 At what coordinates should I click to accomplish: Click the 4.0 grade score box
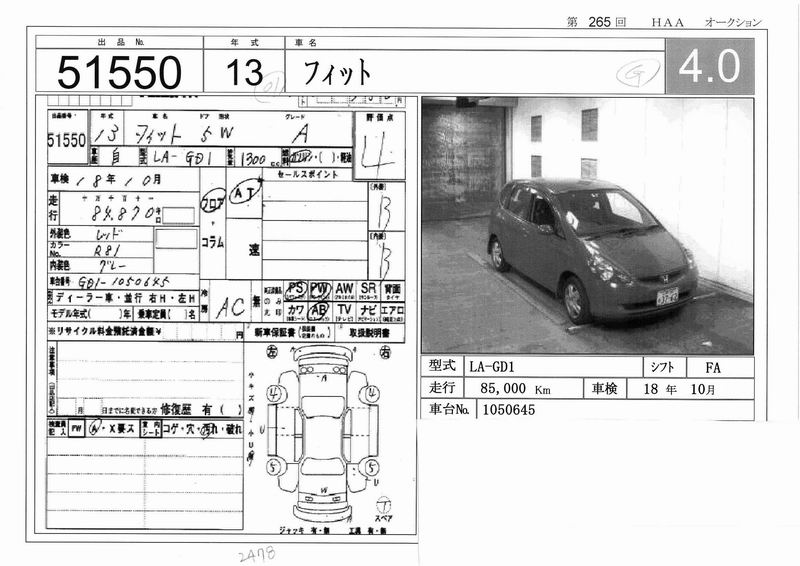(709, 66)
